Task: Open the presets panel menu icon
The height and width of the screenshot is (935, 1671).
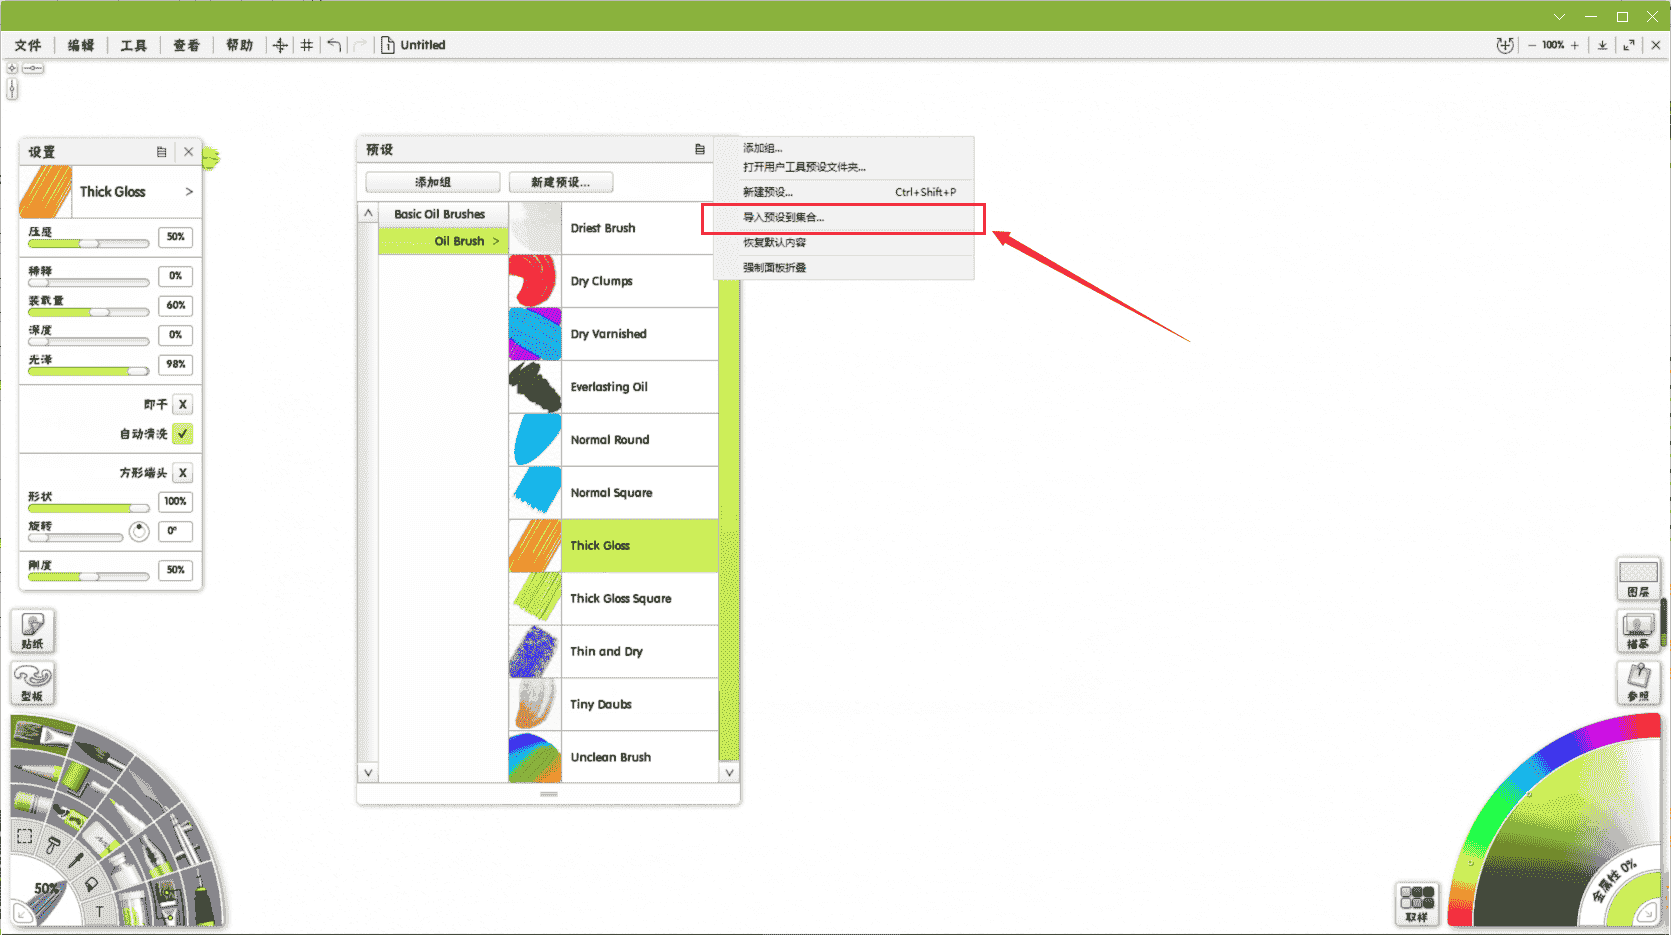Action: point(700,149)
